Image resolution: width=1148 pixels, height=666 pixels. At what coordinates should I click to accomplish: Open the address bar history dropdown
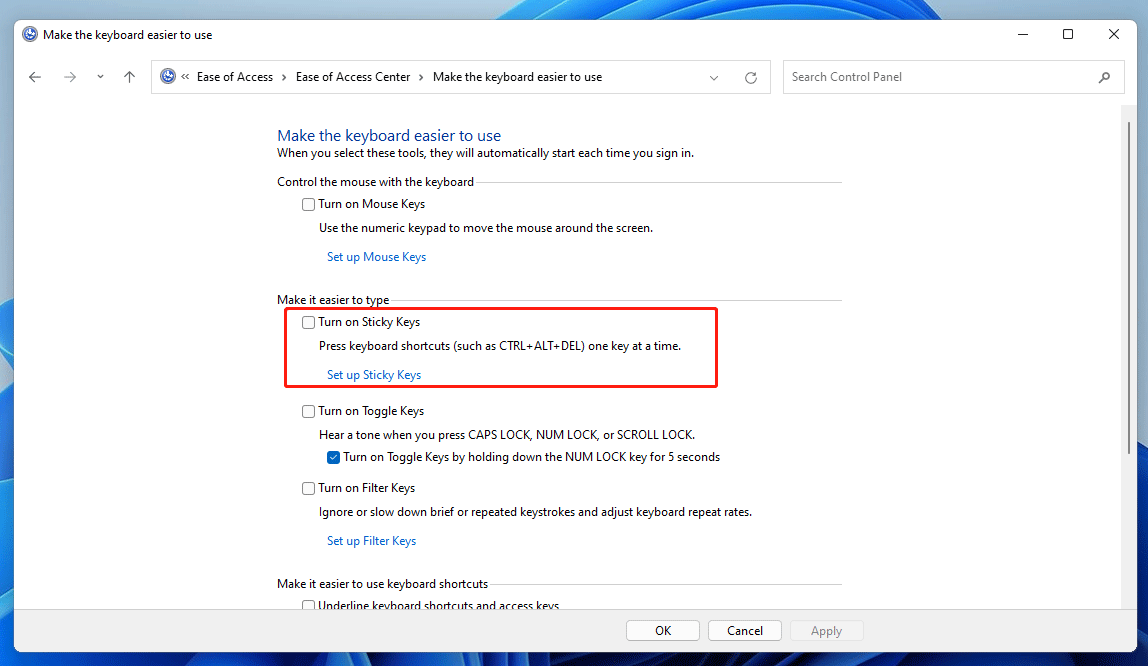[714, 78]
